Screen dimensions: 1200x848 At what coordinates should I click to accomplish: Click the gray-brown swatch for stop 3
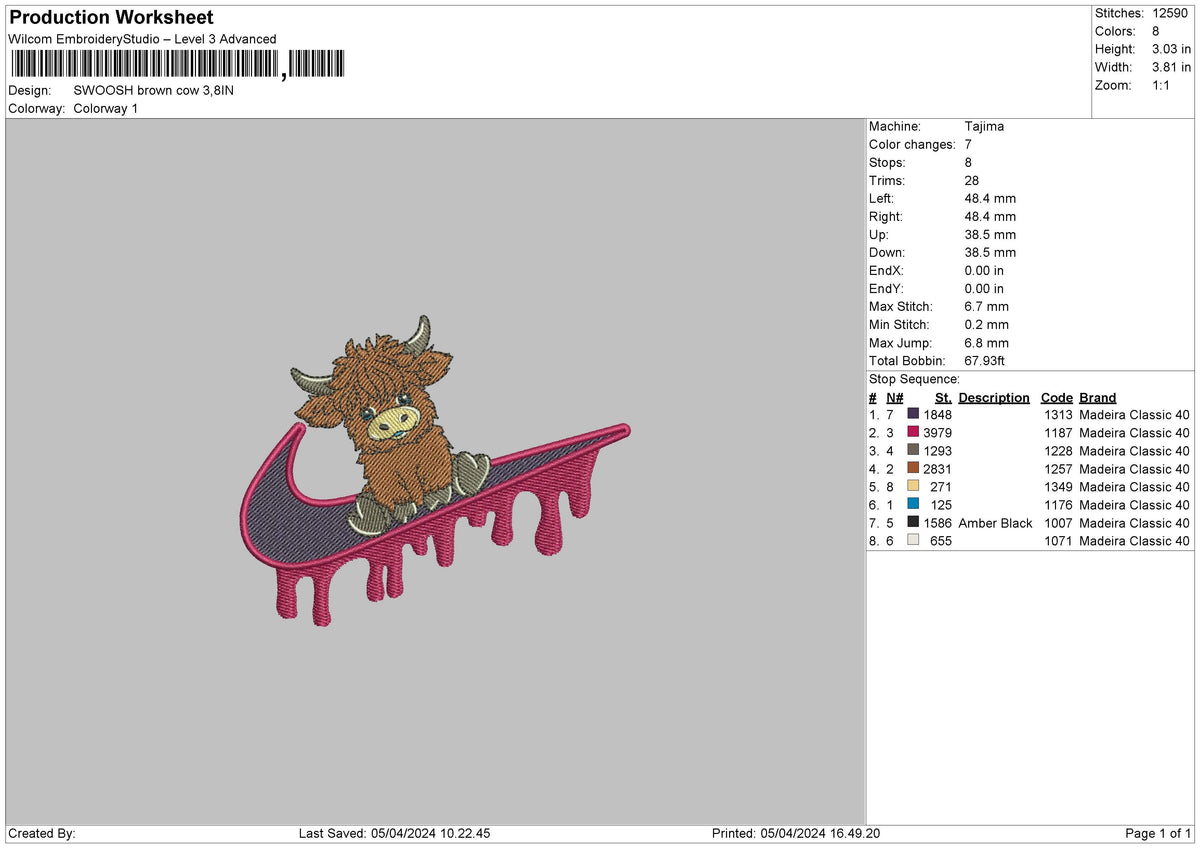pyautogui.click(x=913, y=451)
